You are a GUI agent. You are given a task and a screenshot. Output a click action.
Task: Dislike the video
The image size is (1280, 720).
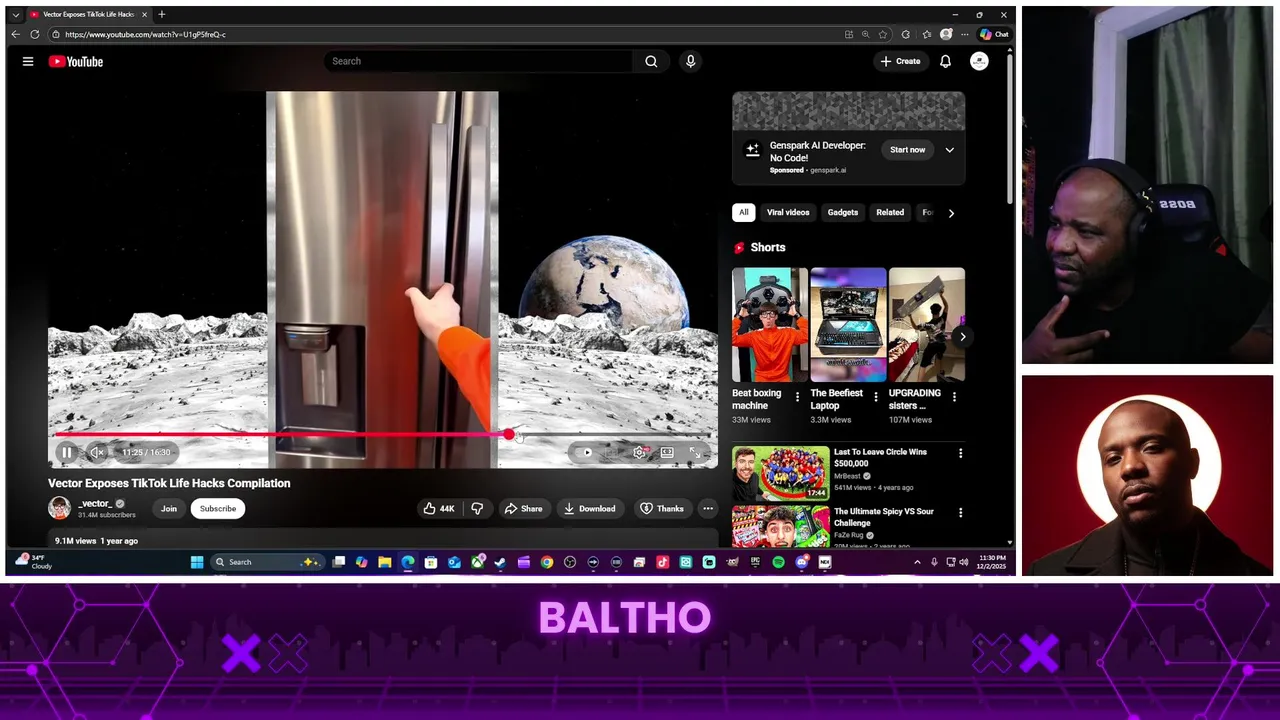pos(477,508)
